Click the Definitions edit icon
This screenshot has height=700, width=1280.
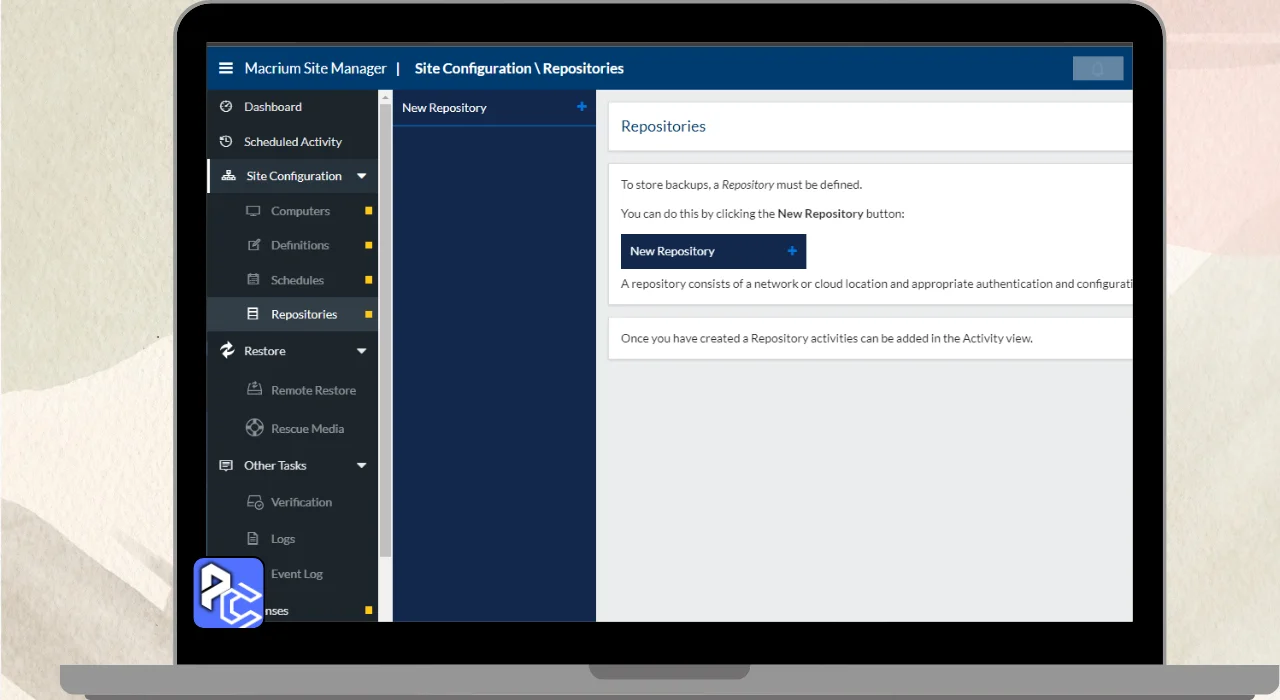point(253,245)
